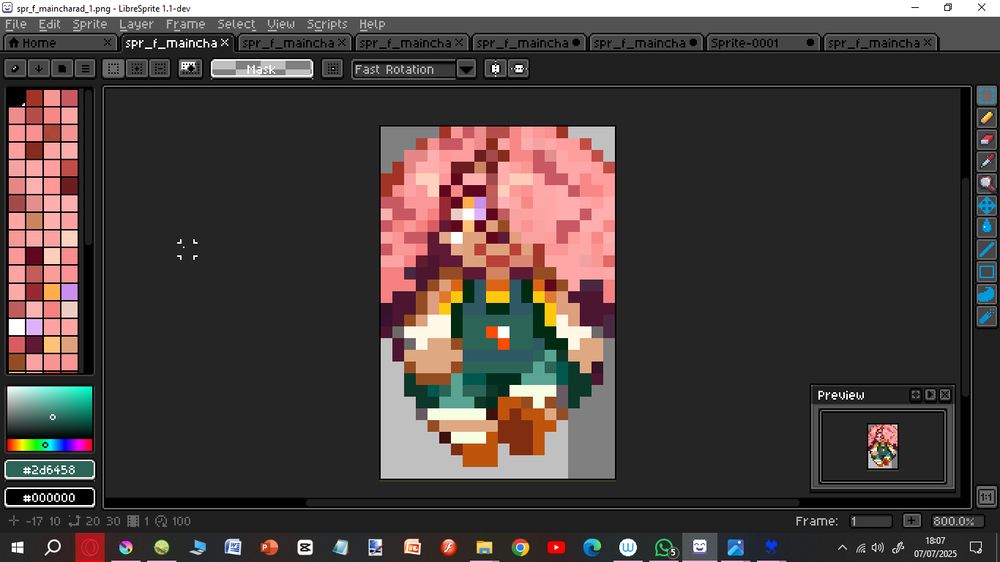The width and height of the screenshot is (1000, 562).
Task: Select the Blur jumble tool
Action: (x=986, y=316)
